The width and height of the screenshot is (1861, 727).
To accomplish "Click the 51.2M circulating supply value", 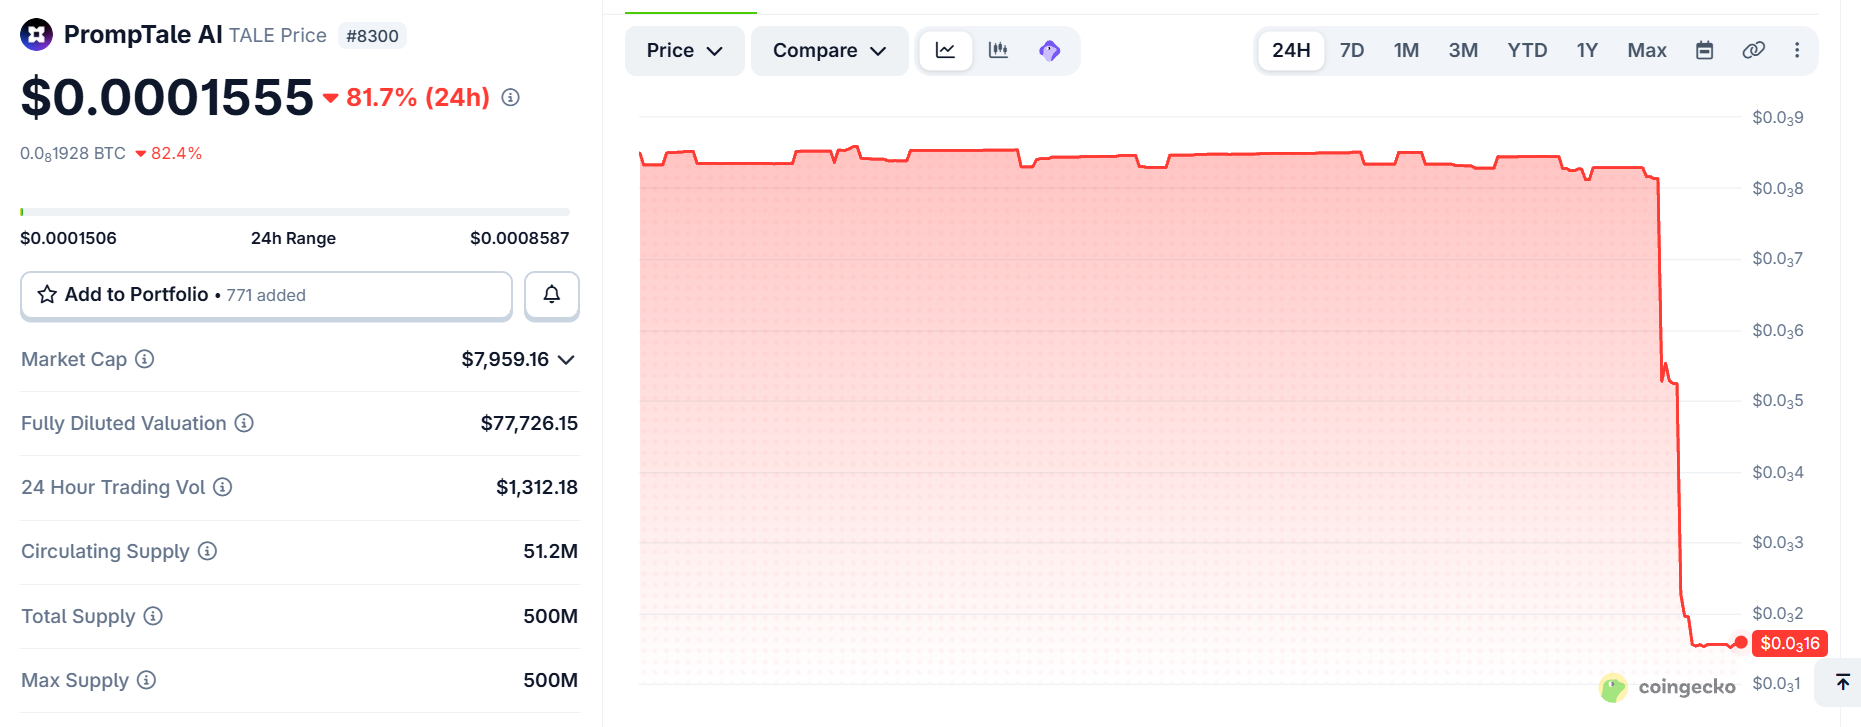I will coord(551,551).
